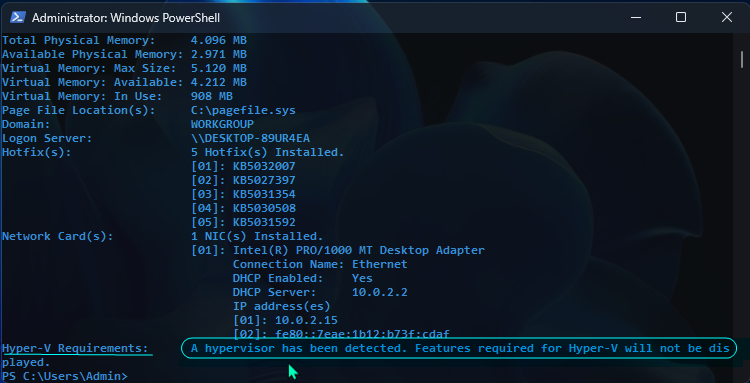Select the path 'C:\pagefile.sys'
The width and height of the screenshot is (750, 383).
(243, 110)
